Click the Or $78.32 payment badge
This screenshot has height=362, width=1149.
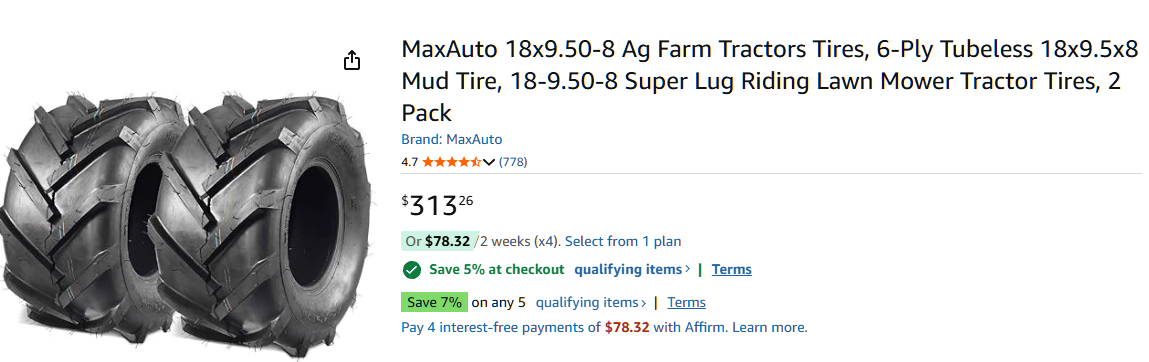click(437, 241)
